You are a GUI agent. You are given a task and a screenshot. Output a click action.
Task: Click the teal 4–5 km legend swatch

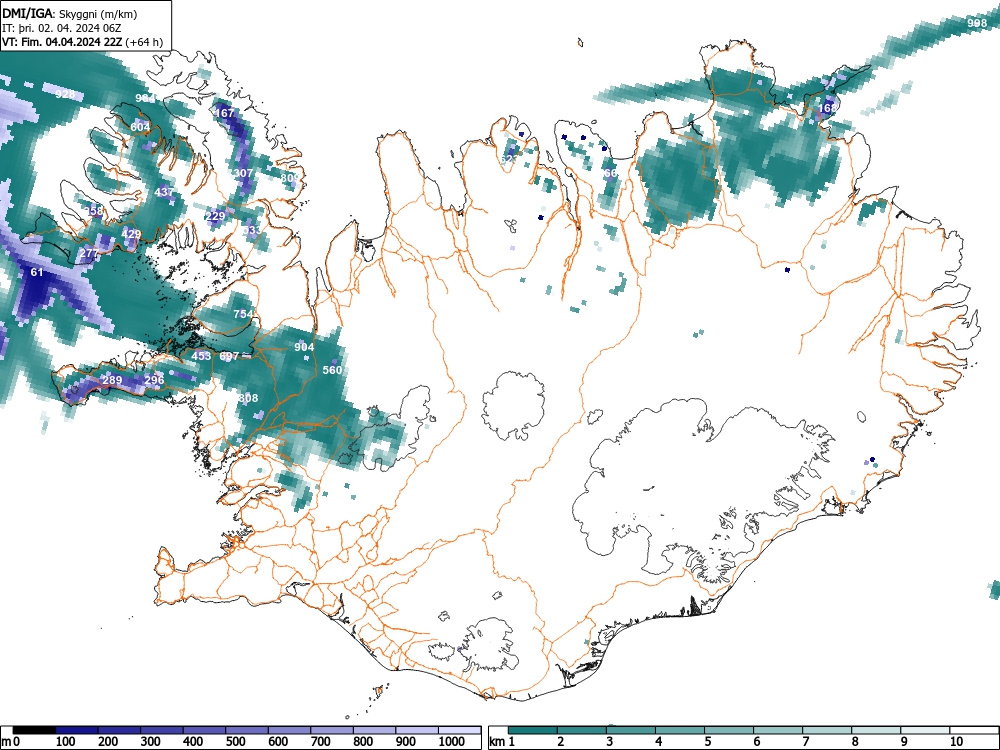[680, 730]
